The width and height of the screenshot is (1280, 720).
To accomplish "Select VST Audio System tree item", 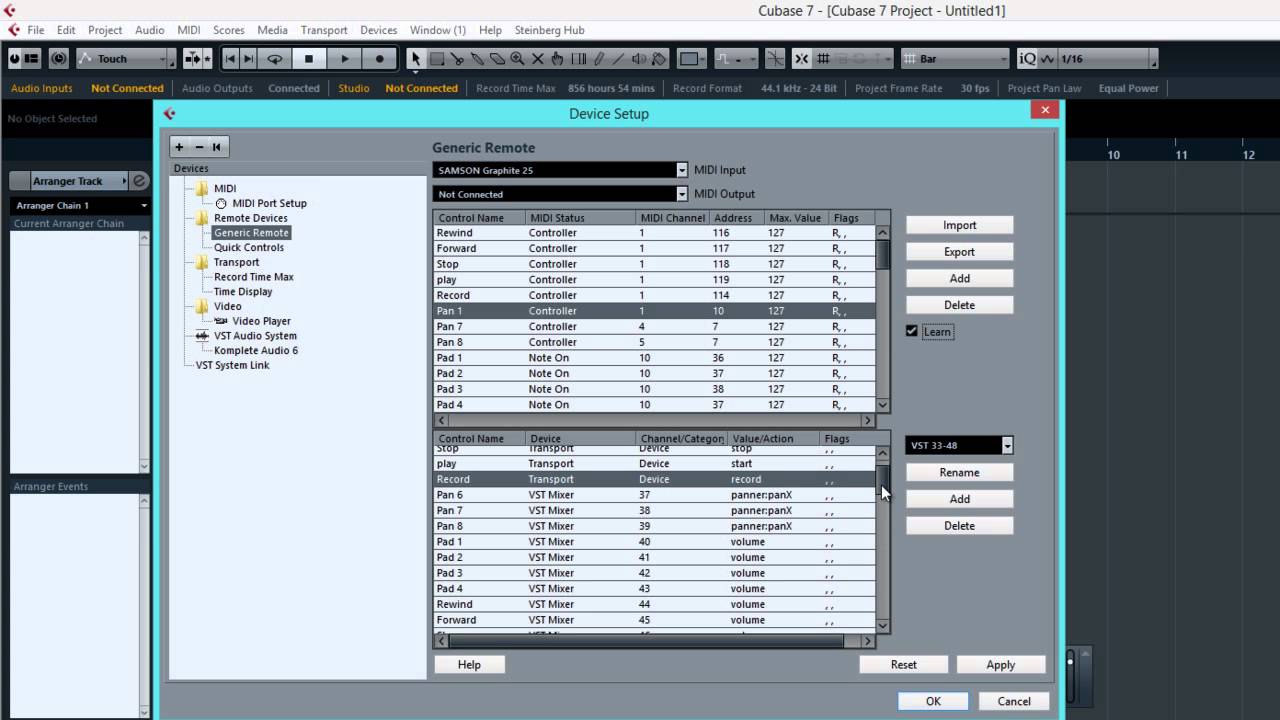I will 255,336.
